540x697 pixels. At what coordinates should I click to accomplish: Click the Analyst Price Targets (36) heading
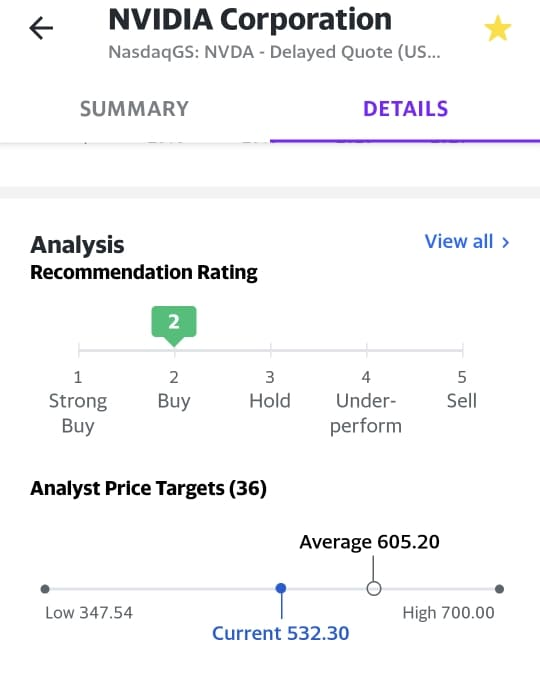148,488
